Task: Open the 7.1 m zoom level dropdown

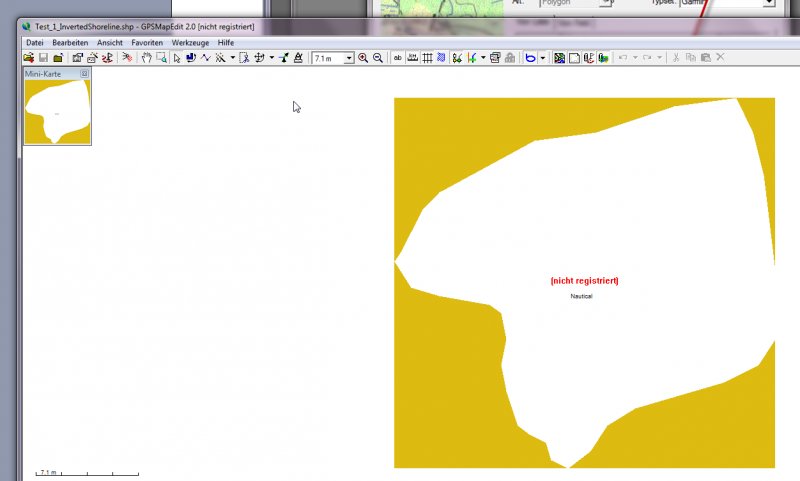Action: pyautogui.click(x=349, y=59)
